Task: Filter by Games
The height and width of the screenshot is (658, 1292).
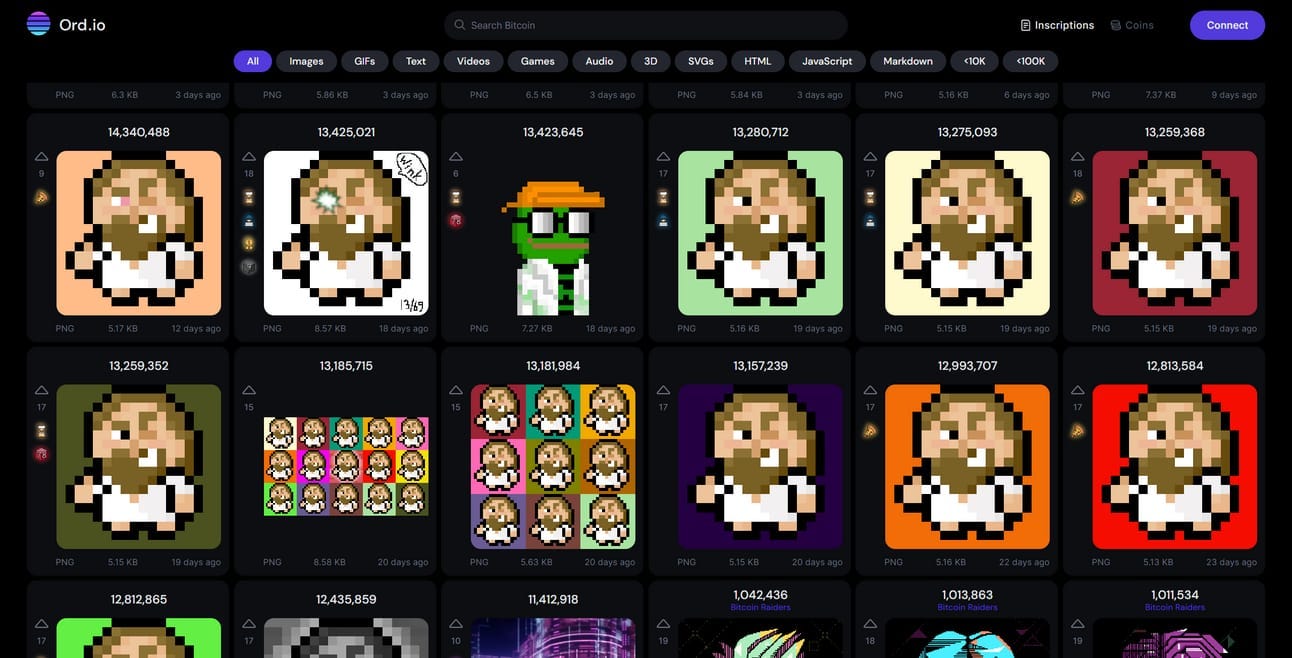Action: click(537, 61)
